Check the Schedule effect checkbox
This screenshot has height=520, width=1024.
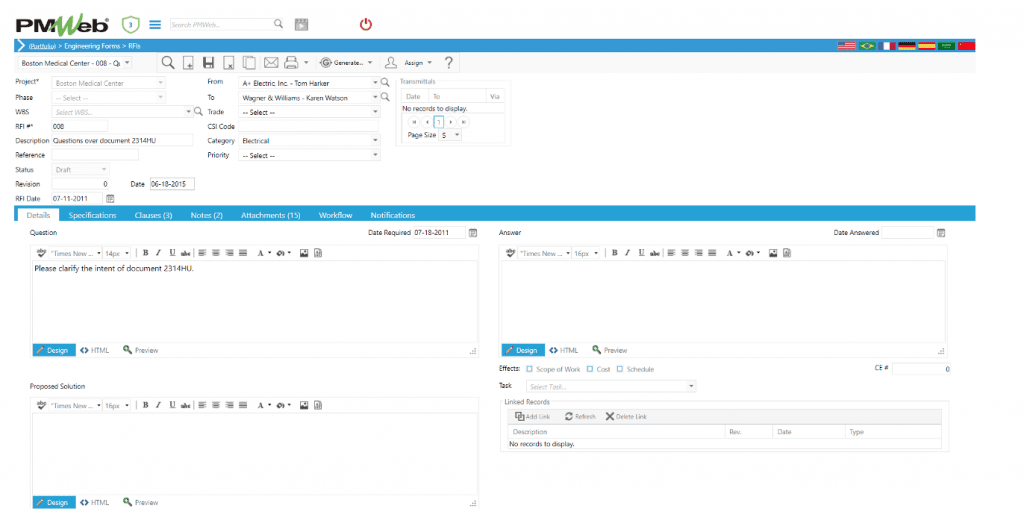coord(620,369)
